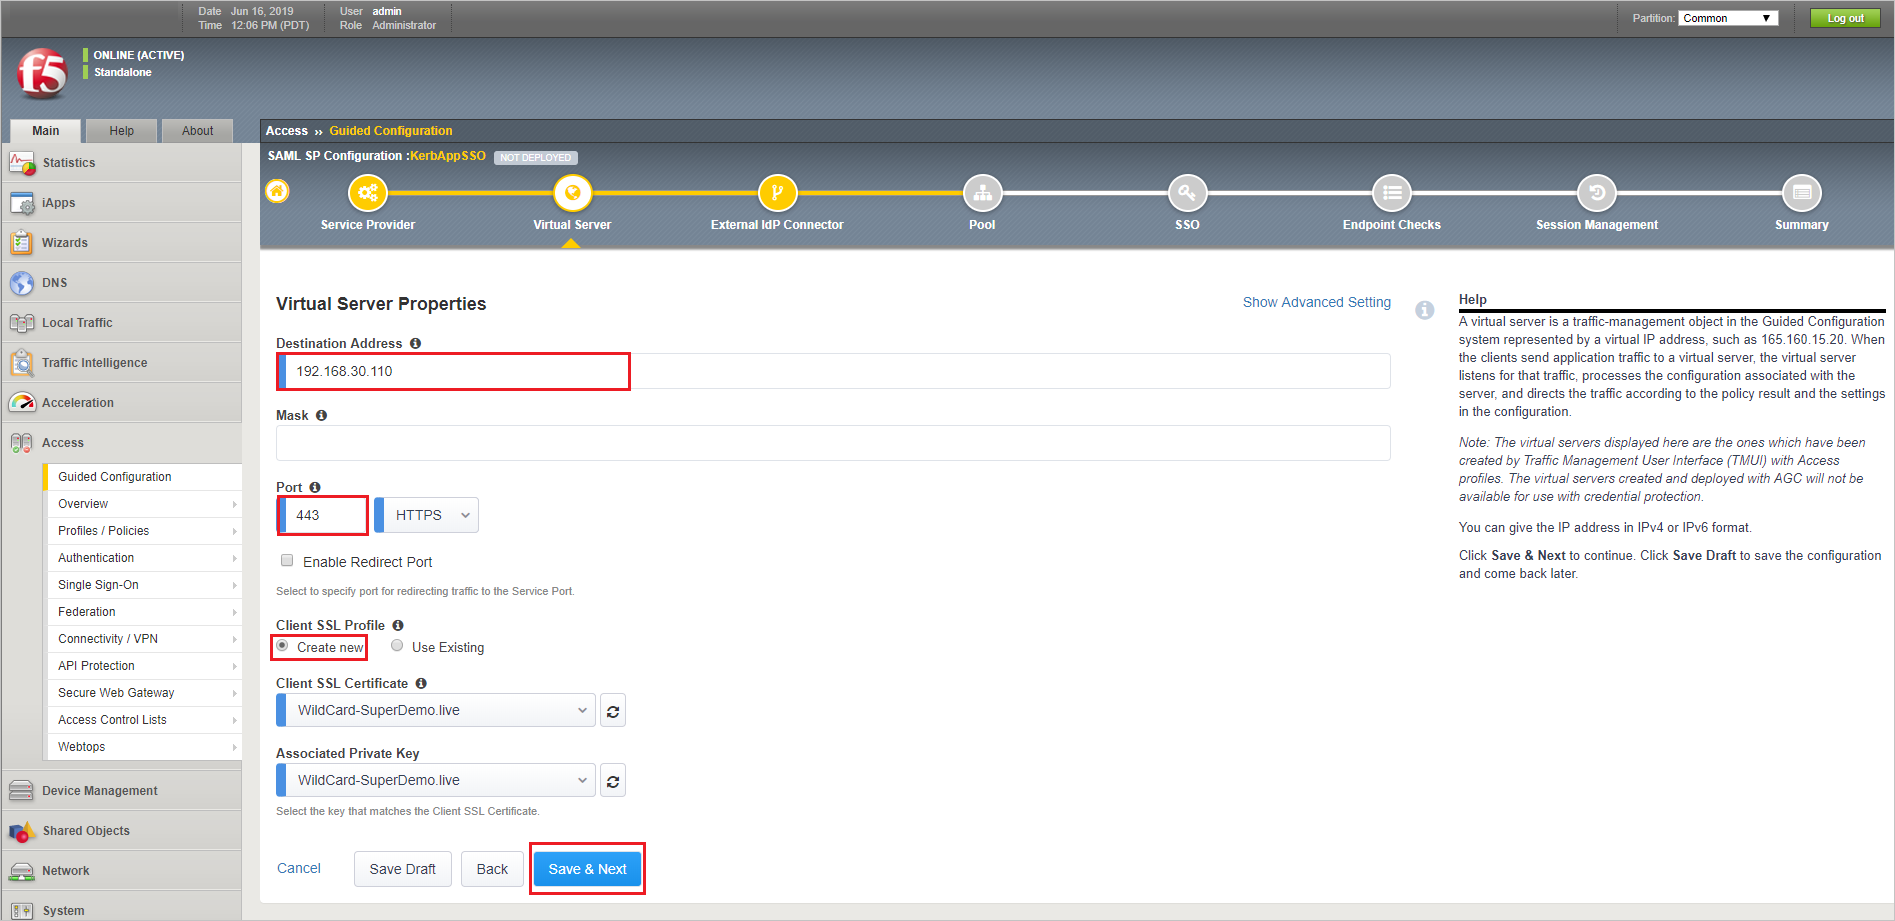The height and width of the screenshot is (921, 1895).
Task: Switch to the Help tab
Action: tap(122, 131)
